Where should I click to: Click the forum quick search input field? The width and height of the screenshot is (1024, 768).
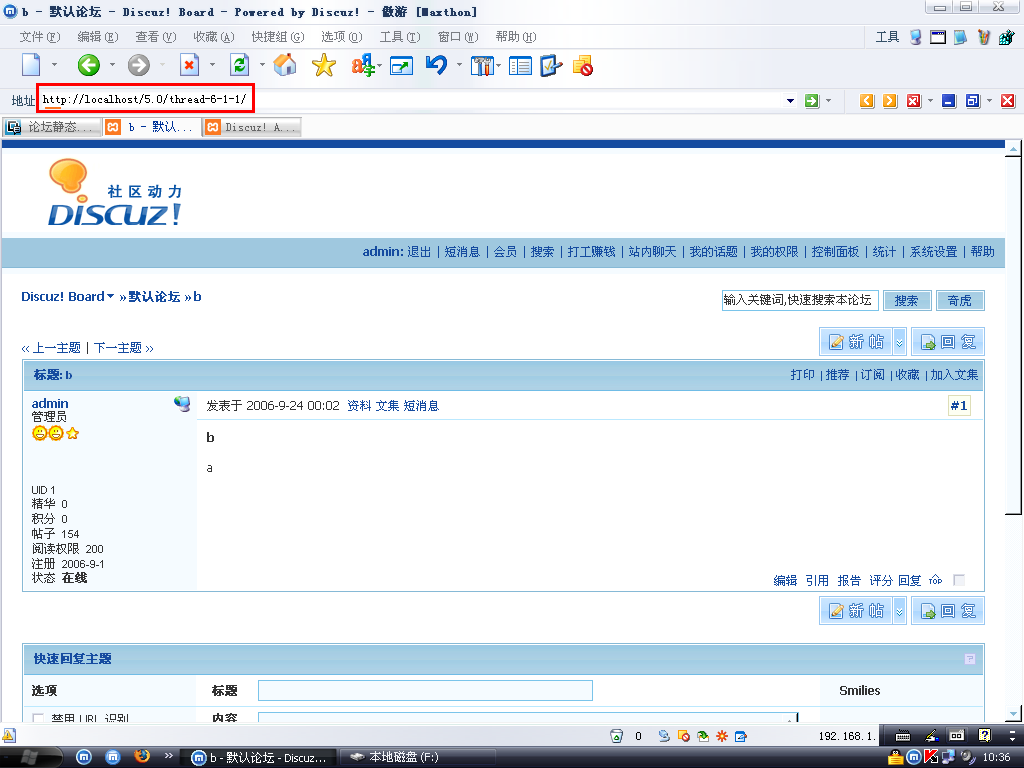800,300
